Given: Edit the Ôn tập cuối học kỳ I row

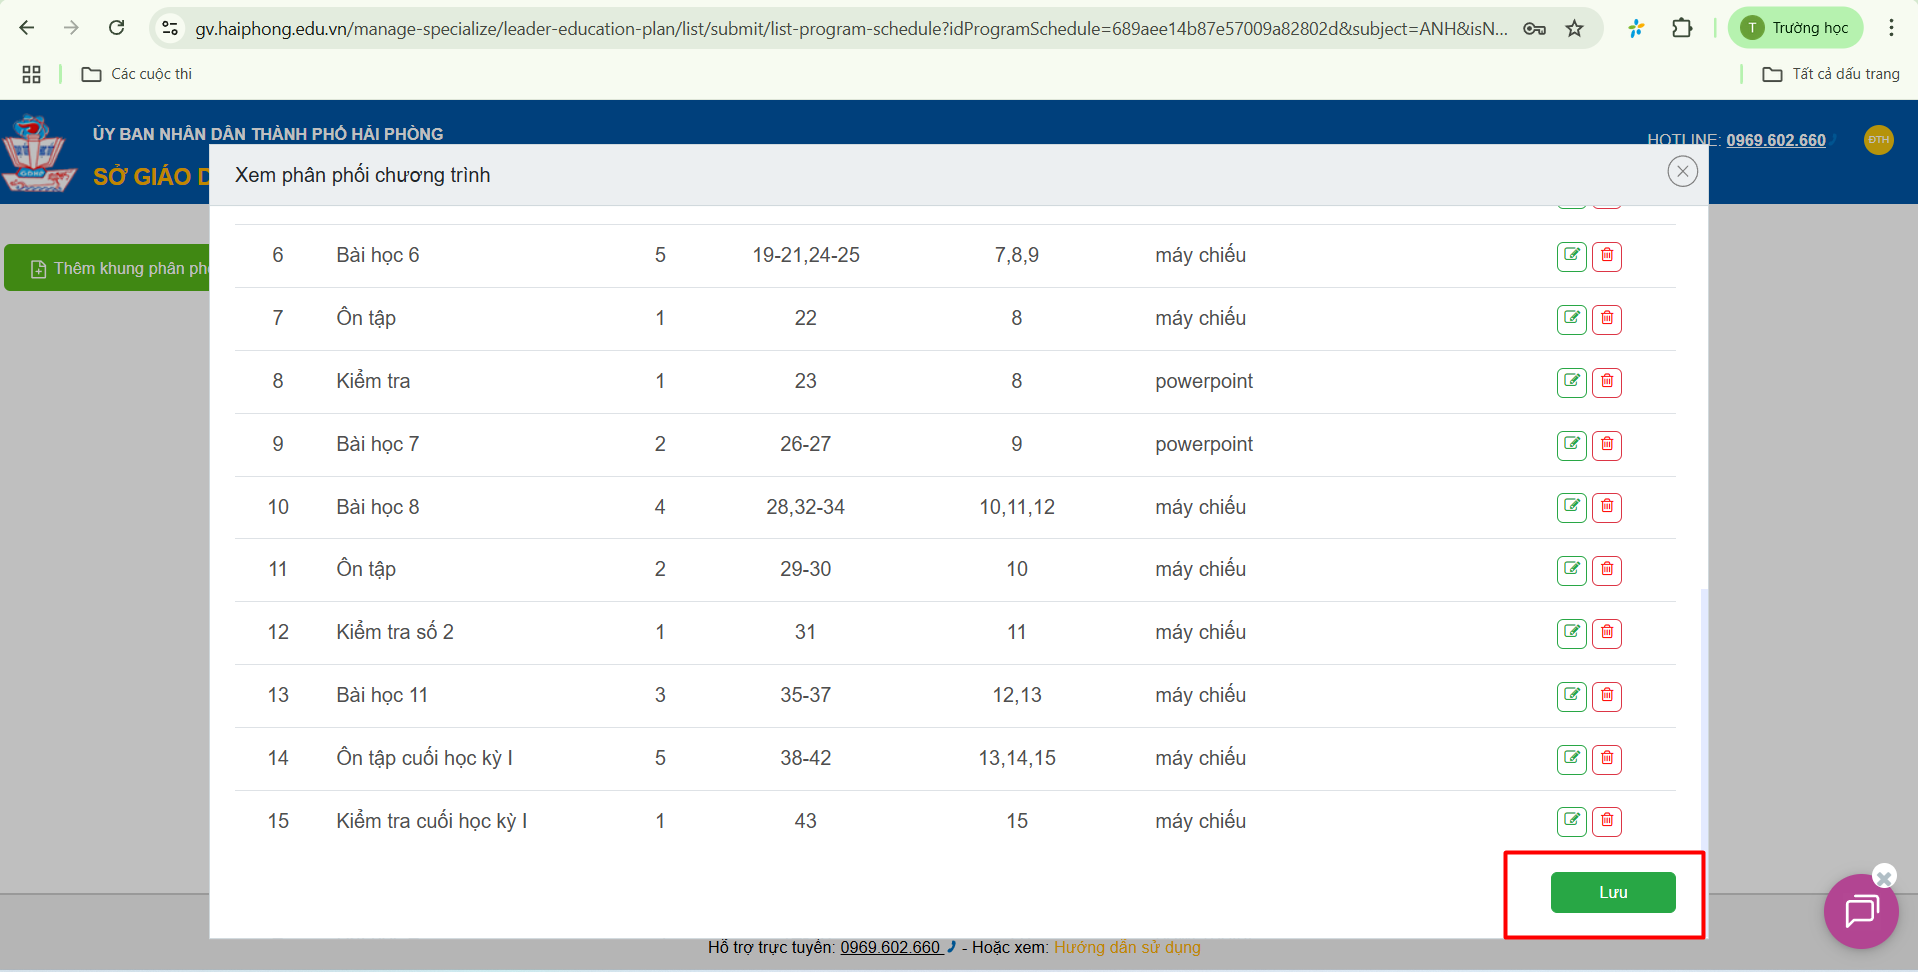Looking at the screenshot, I should click(x=1571, y=759).
